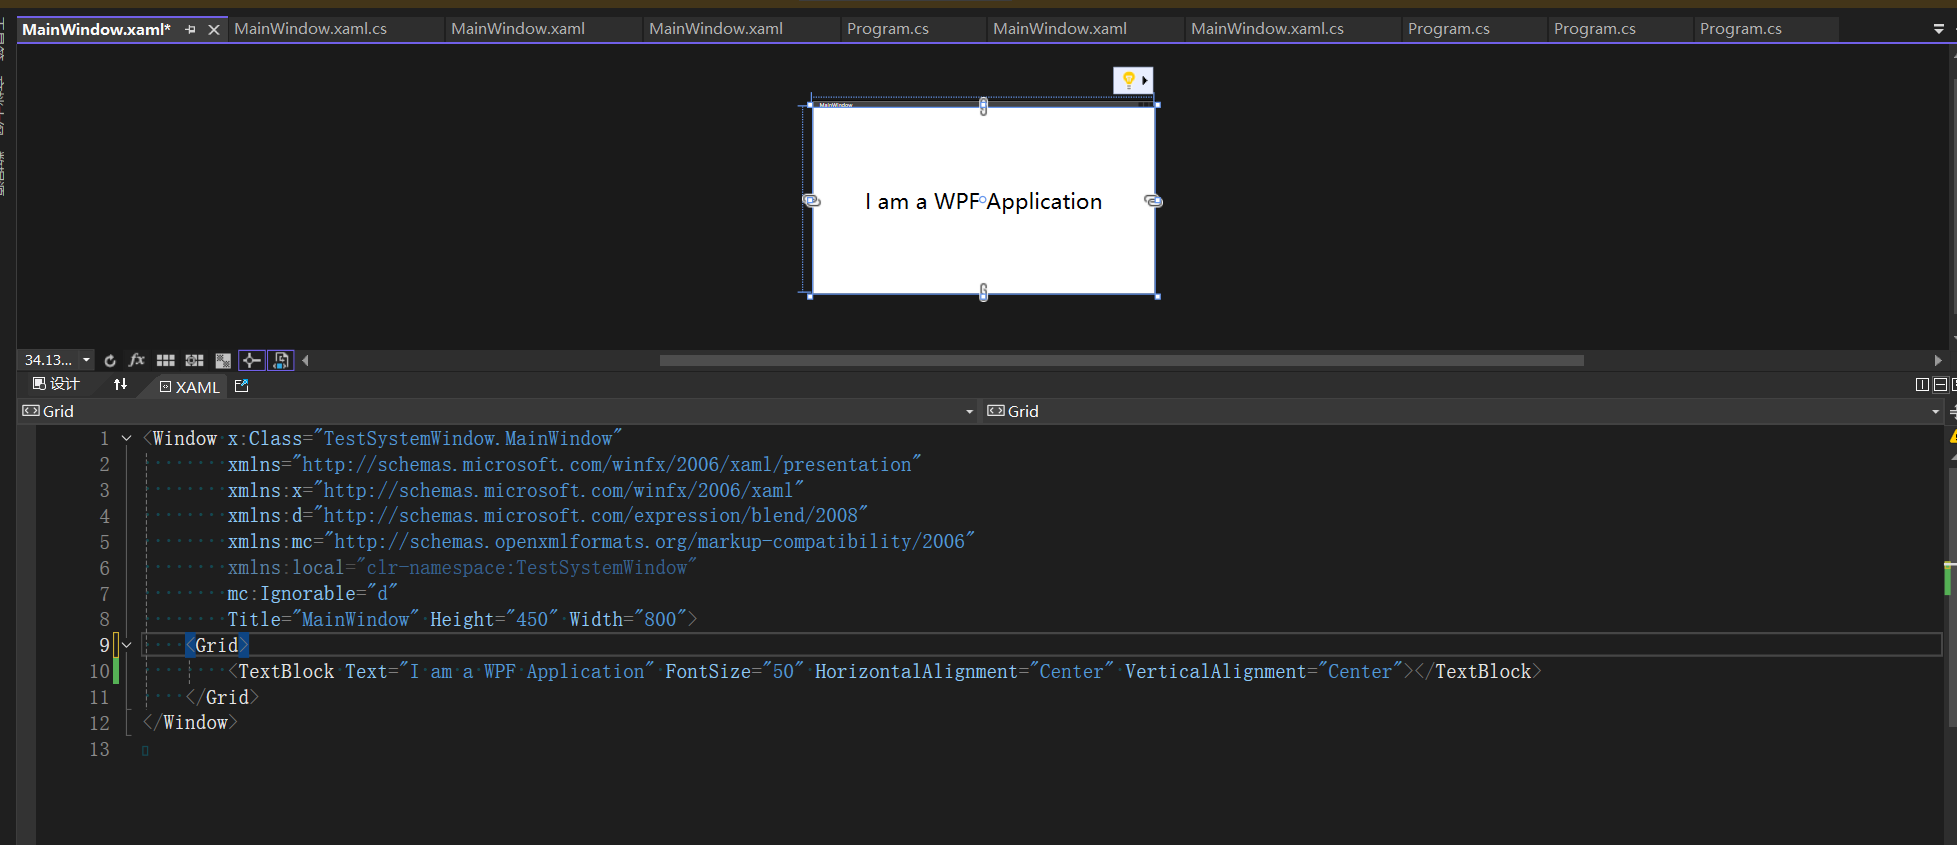Click the horizontal split layout icon
This screenshot has height=845, width=1957.
click(x=1940, y=385)
